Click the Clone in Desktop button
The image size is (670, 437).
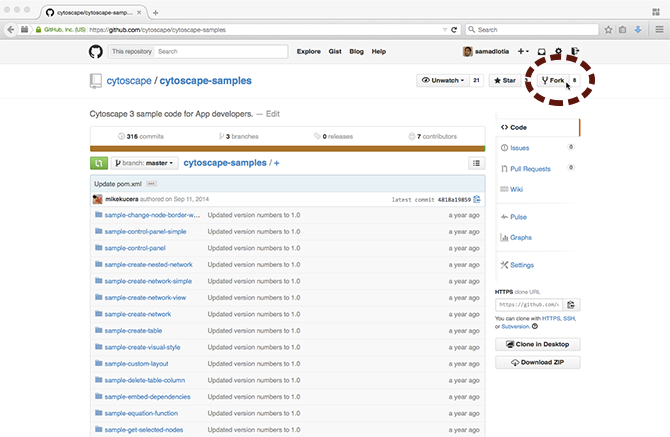[x=538, y=344]
